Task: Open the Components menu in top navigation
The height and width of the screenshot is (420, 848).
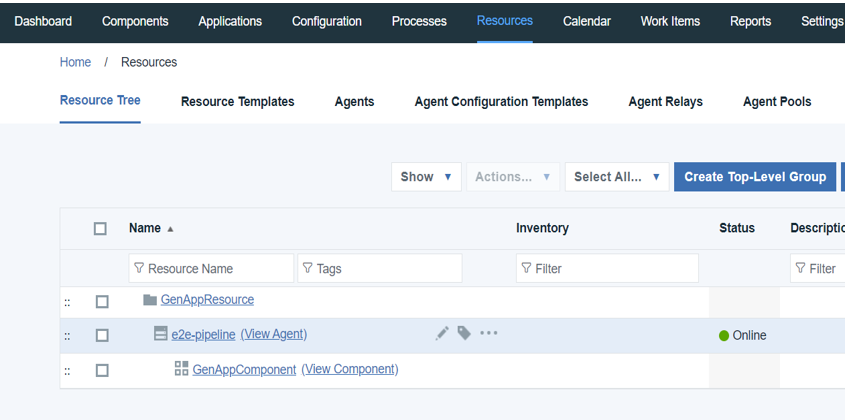Action: point(135,21)
